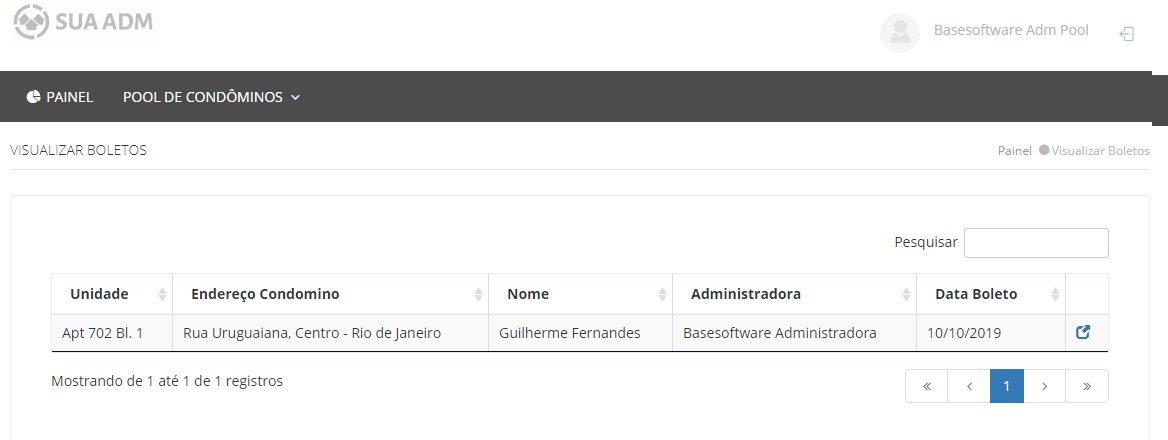Click the Pesquisar search field
The height and width of the screenshot is (440, 1168).
(1036, 243)
